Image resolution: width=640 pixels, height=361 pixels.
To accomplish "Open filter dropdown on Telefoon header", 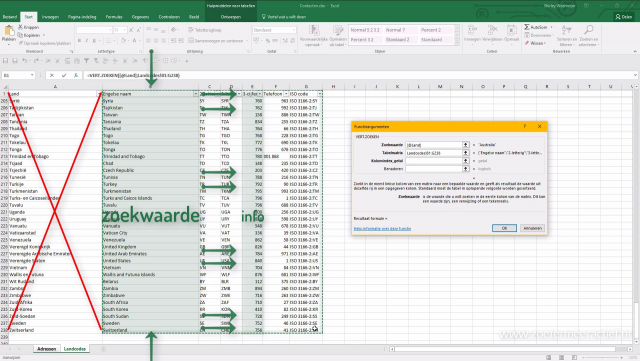I will click(286, 94).
